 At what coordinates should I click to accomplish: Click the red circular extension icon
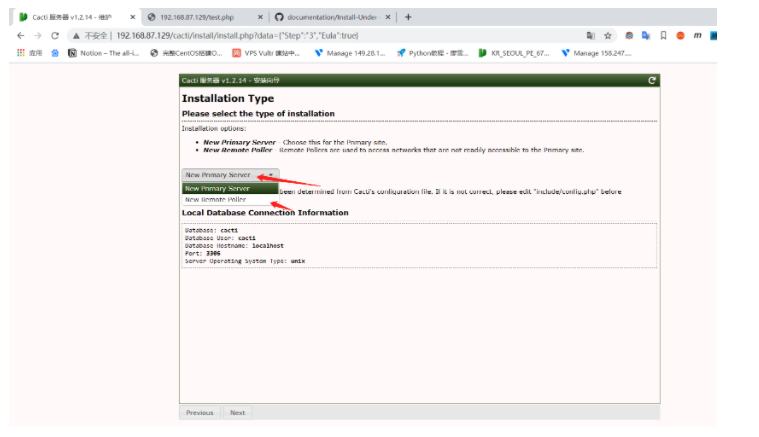[680, 35]
